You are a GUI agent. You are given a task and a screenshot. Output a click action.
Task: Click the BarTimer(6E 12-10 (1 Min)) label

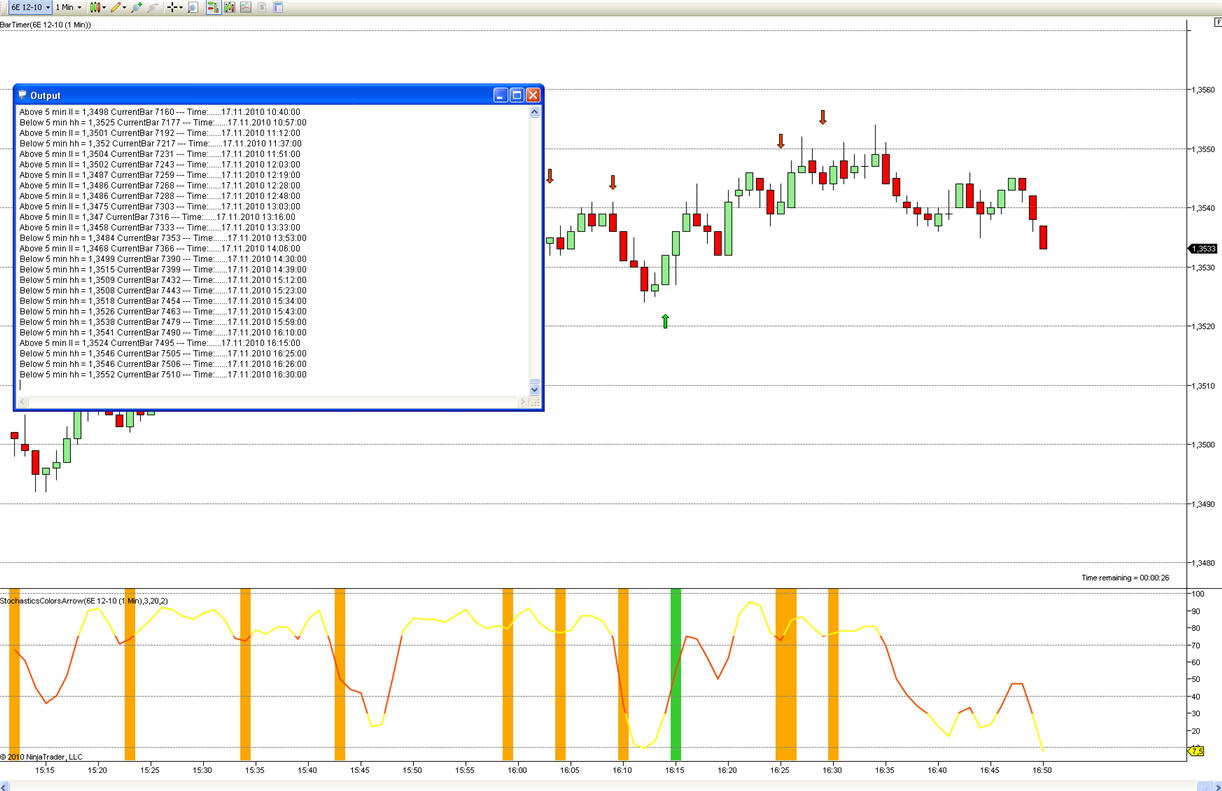tap(46, 25)
